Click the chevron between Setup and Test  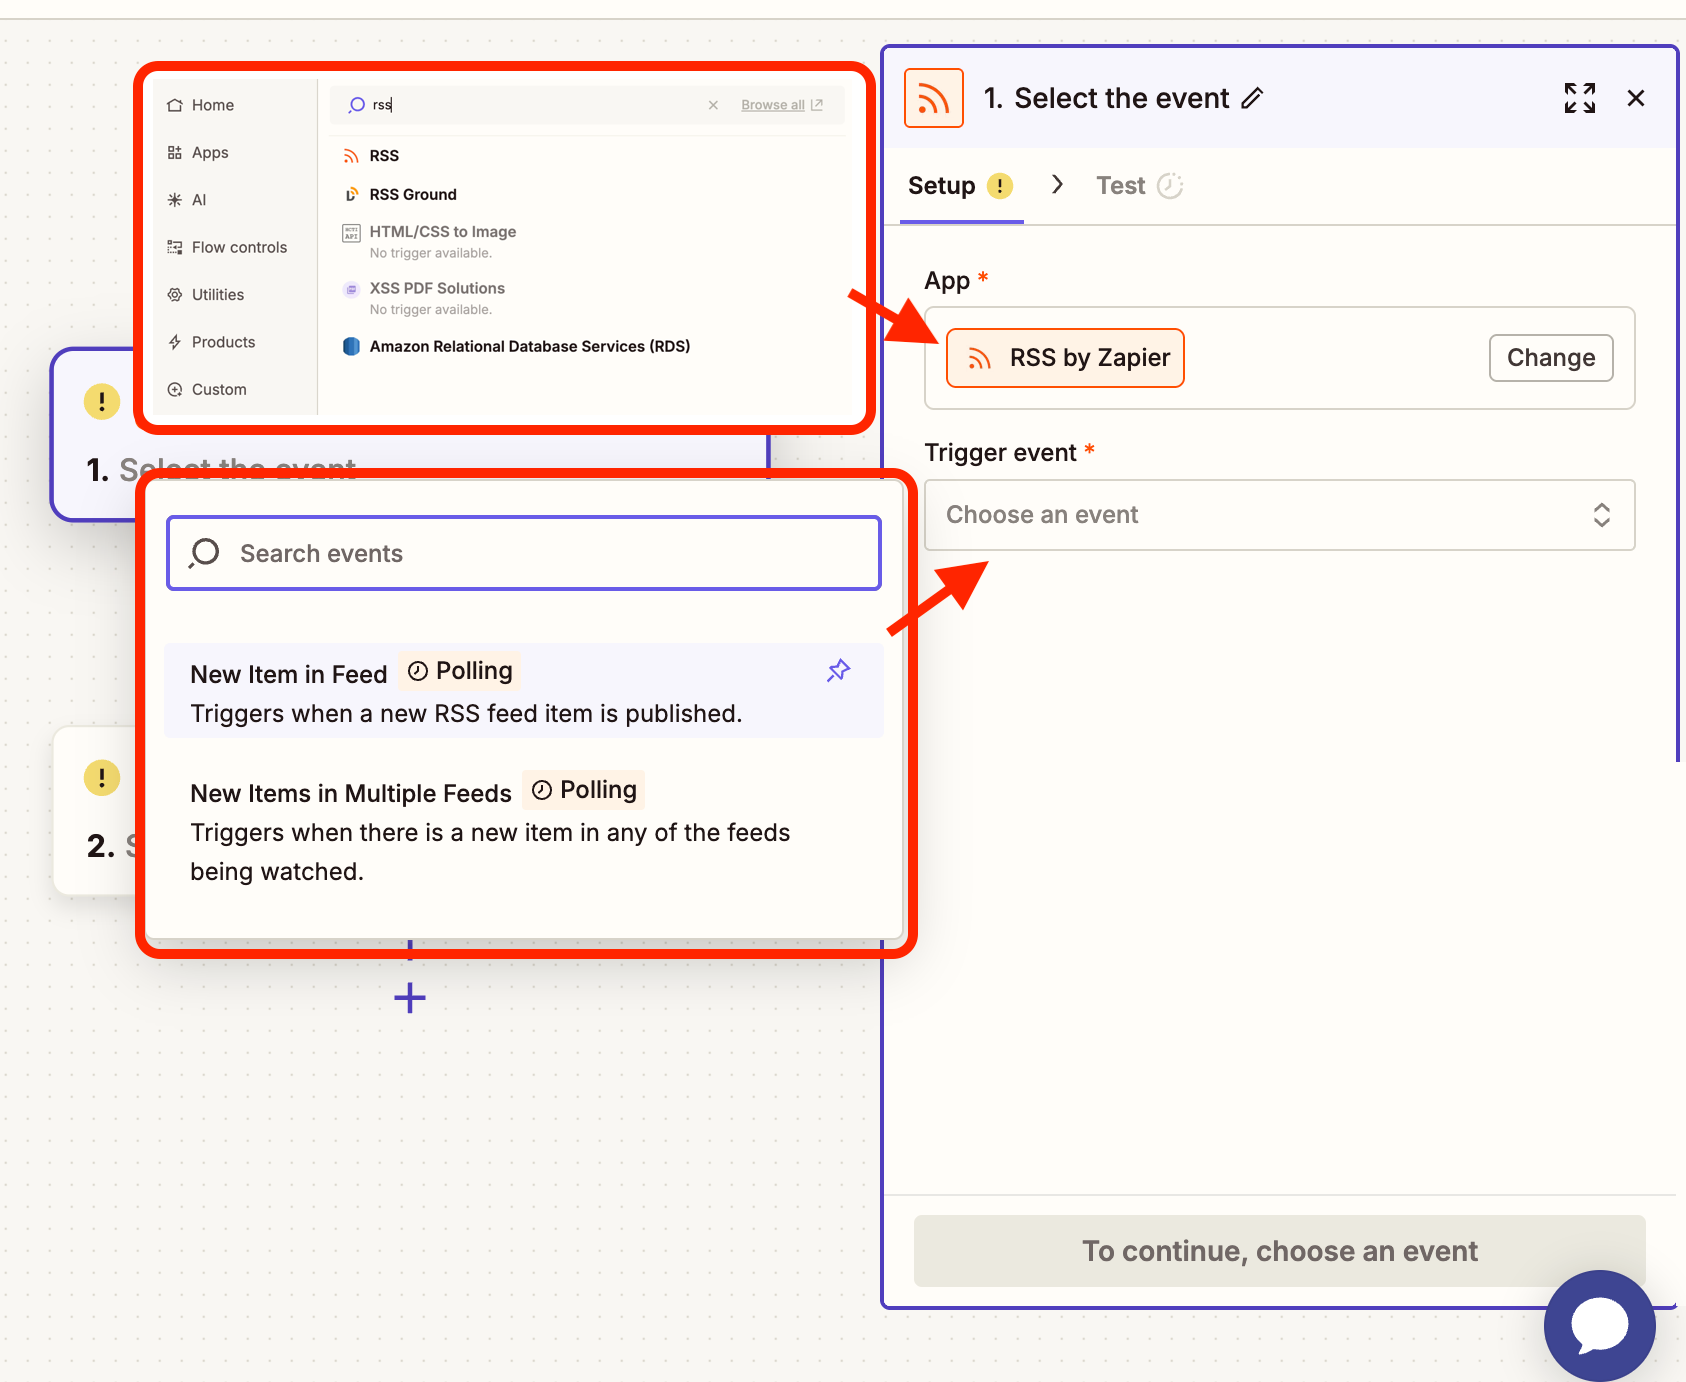click(1057, 185)
